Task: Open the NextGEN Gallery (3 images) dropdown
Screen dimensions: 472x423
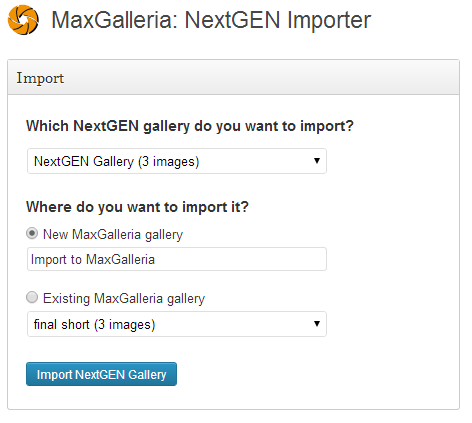Action: coord(177,161)
